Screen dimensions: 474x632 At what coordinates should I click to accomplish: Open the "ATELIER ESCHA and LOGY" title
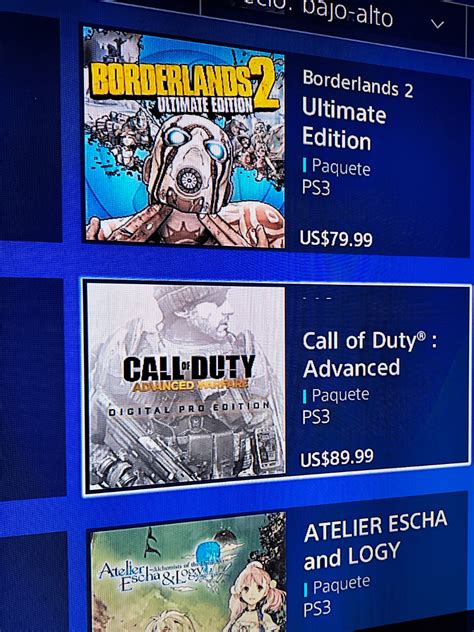[x=375, y=541]
